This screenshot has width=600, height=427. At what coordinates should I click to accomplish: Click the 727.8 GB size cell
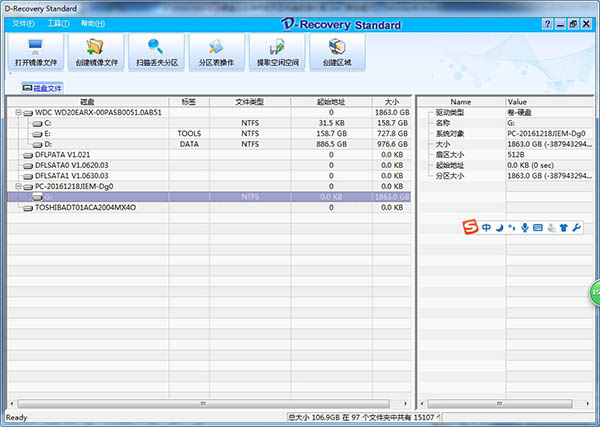point(392,134)
